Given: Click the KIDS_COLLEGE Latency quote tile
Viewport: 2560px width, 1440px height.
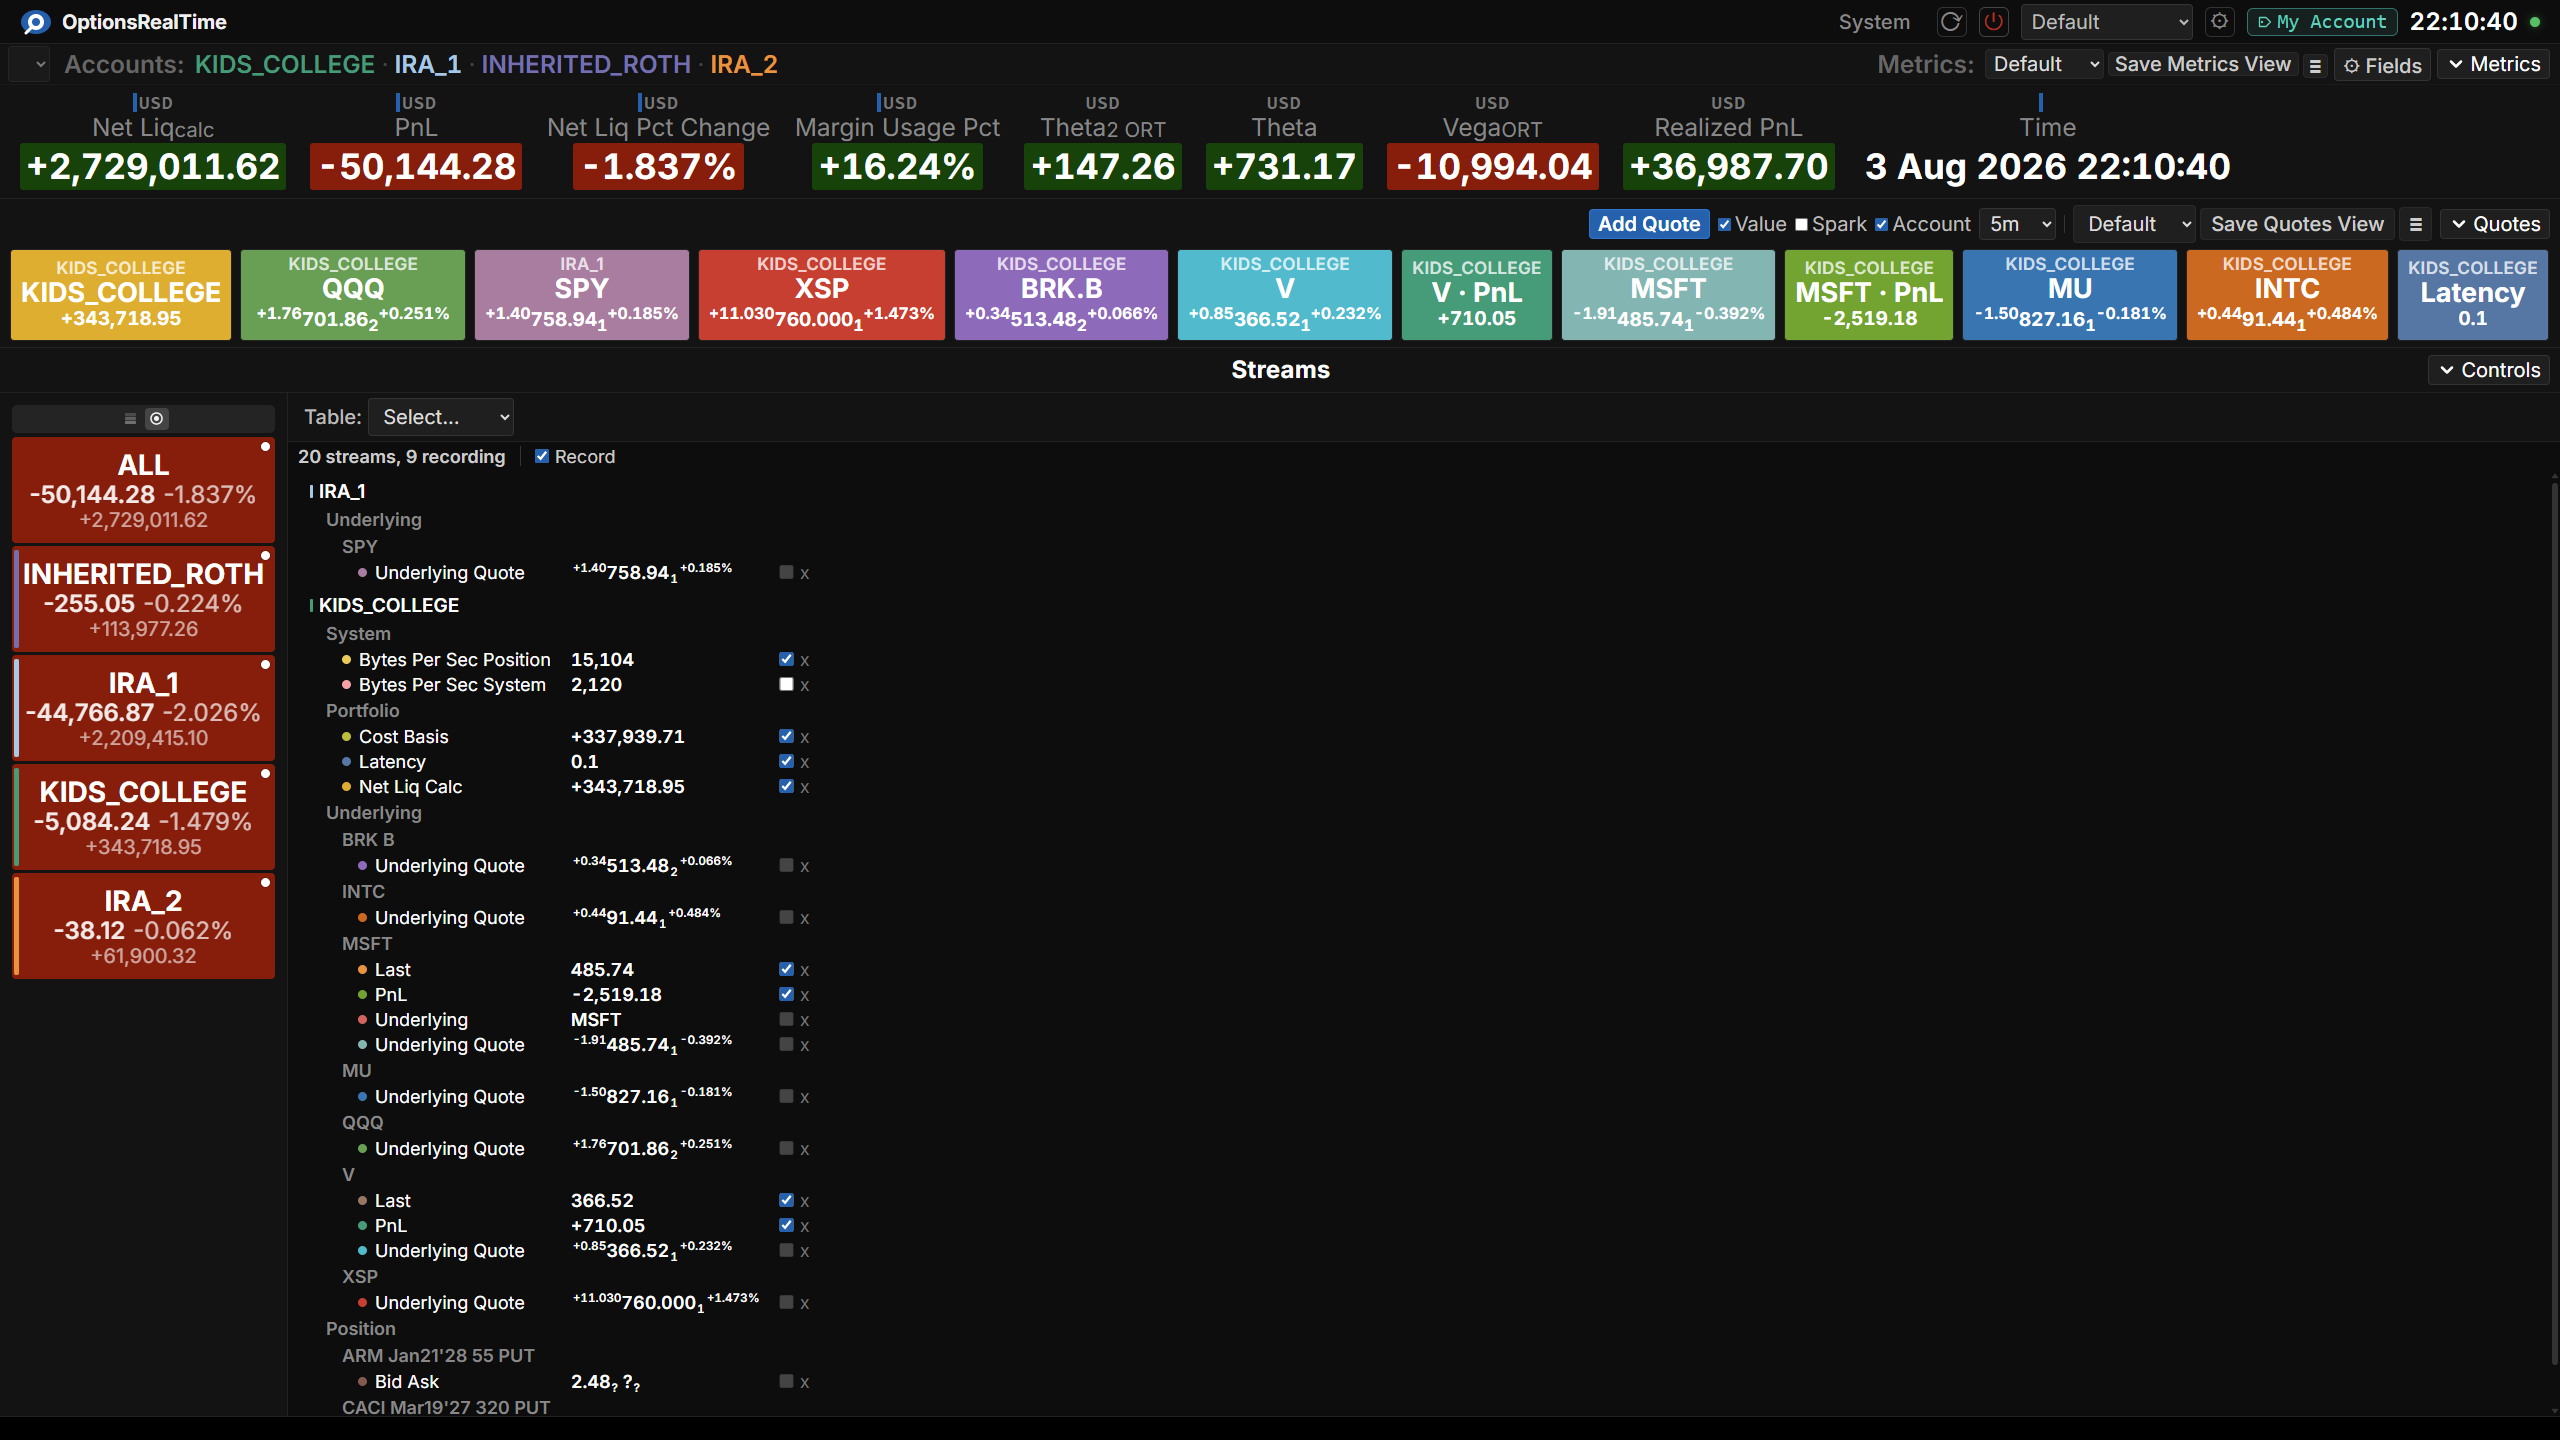Looking at the screenshot, I should point(2472,295).
